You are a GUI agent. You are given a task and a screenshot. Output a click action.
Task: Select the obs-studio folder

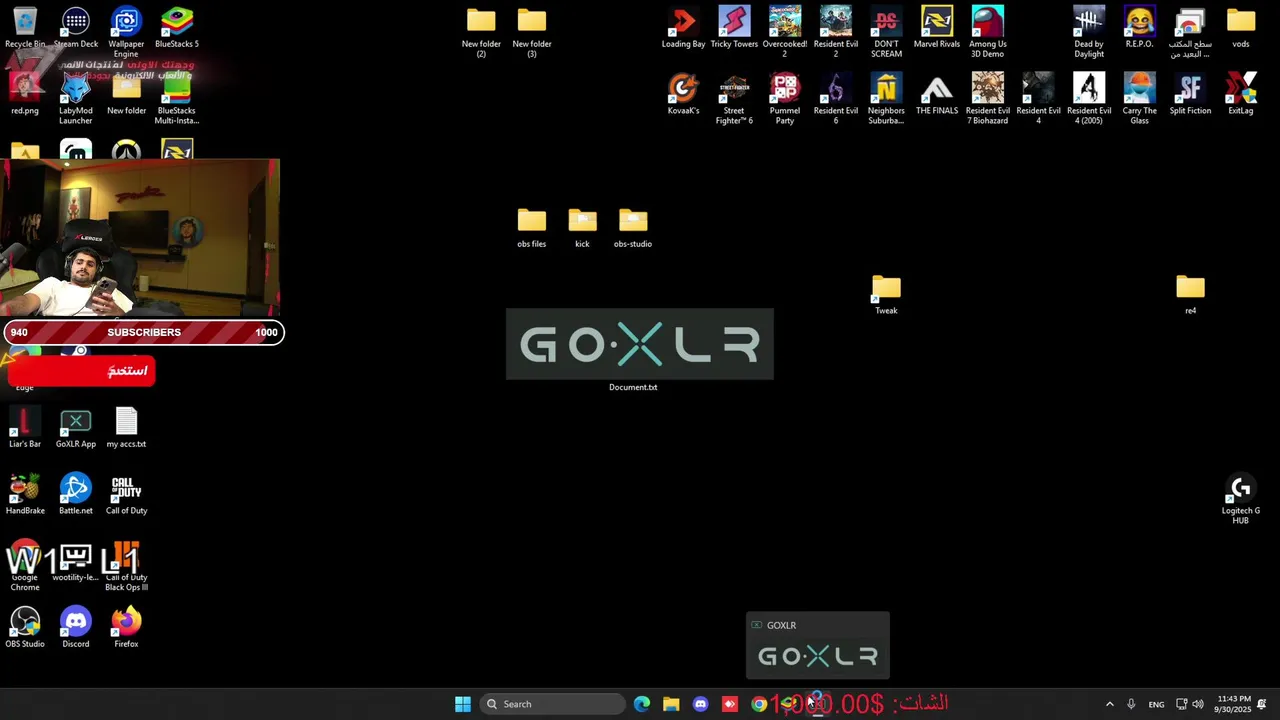(633, 228)
